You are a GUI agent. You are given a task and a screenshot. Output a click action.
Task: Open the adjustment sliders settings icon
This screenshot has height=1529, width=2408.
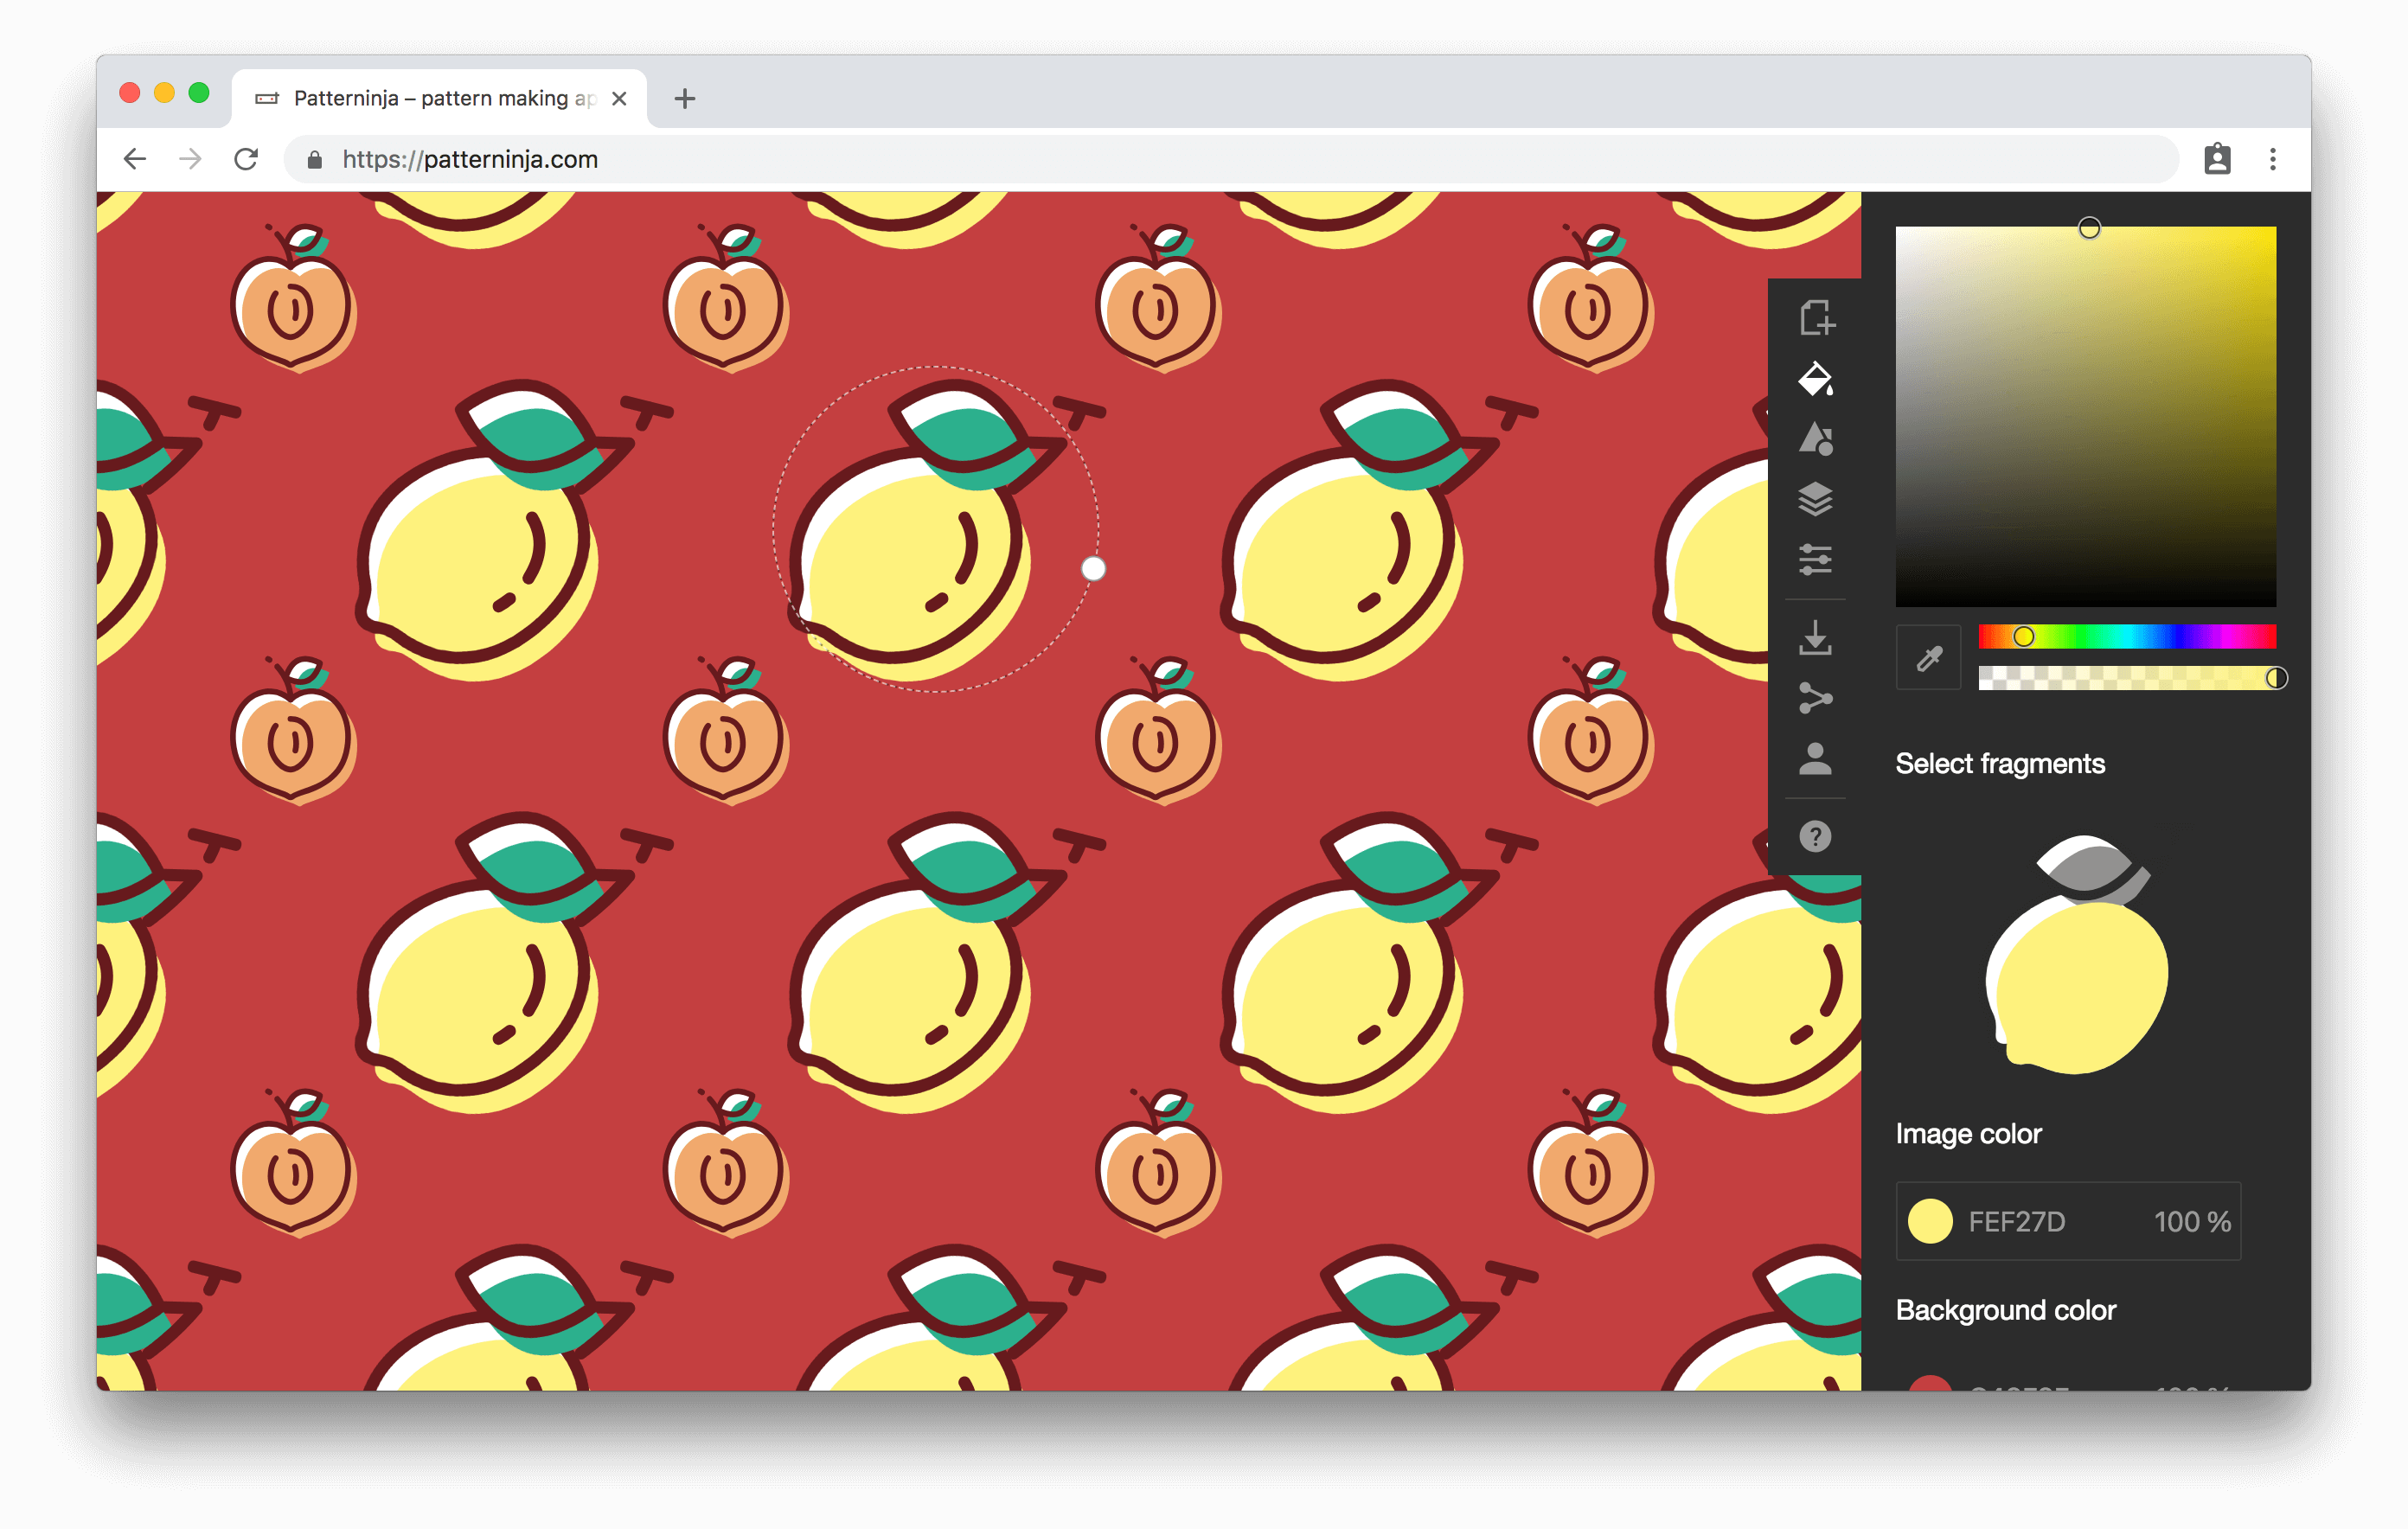[1815, 559]
